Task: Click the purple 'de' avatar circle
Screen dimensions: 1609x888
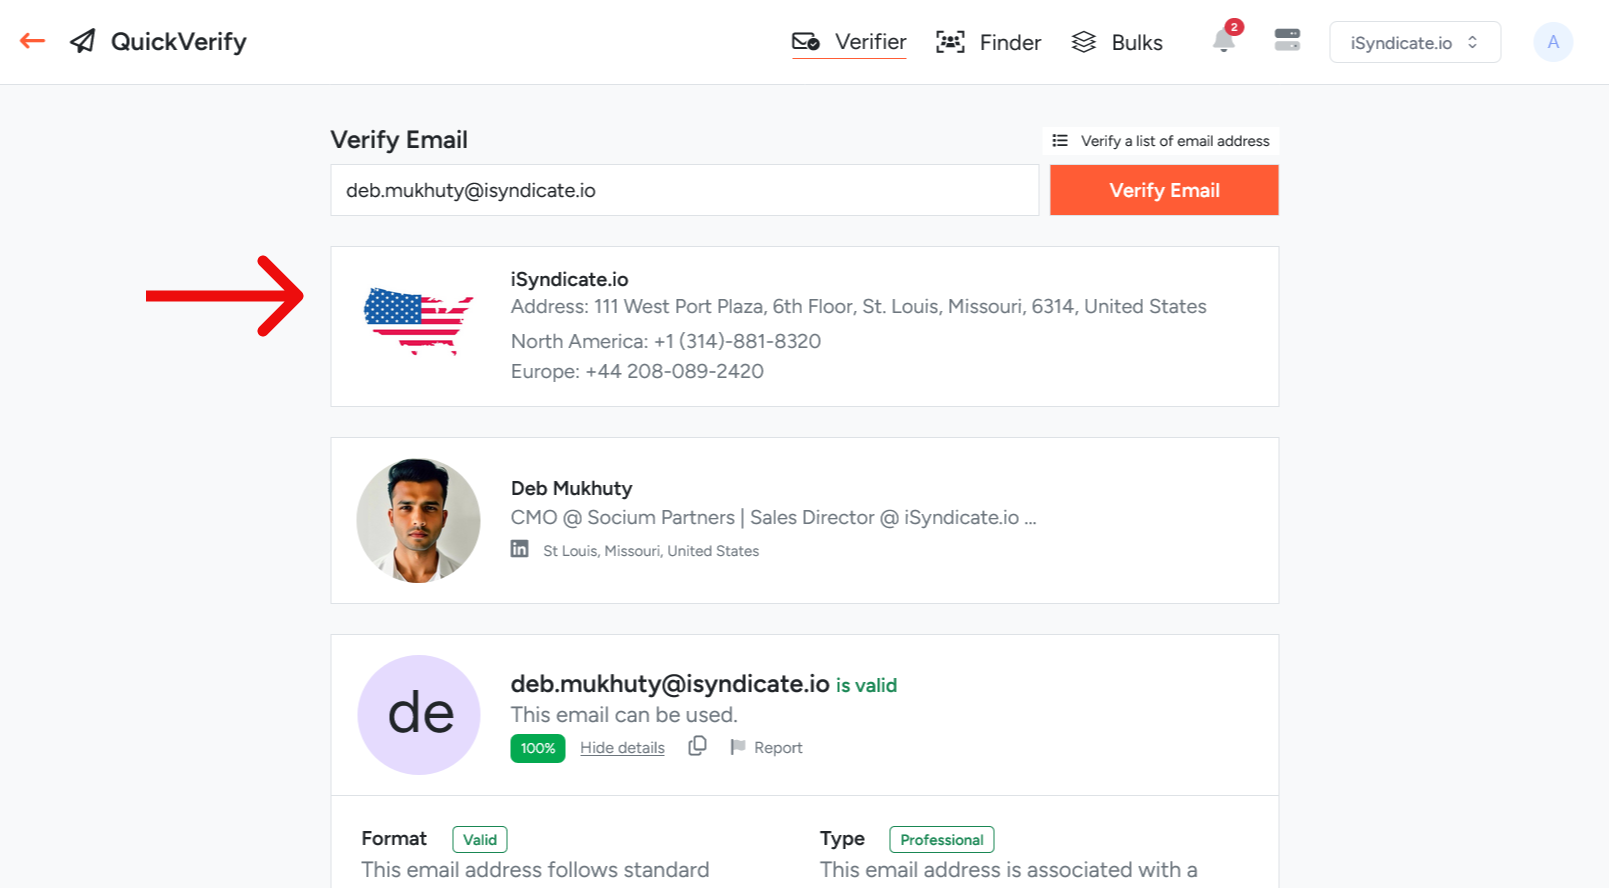Action: click(419, 714)
